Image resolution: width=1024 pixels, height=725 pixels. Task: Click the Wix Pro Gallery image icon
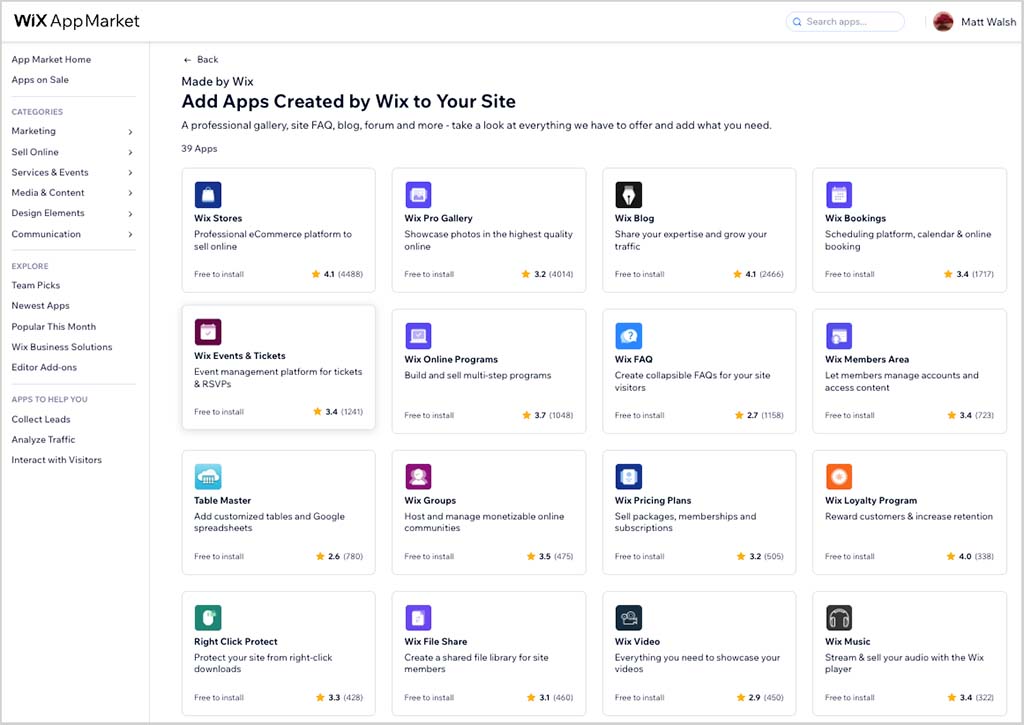point(418,195)
